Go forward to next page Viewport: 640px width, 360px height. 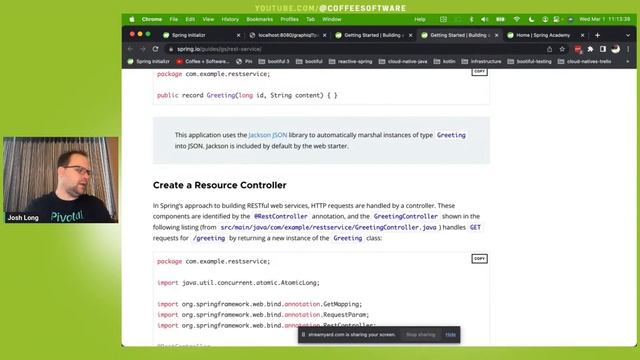pyautogui.click(x=143, y=49)
